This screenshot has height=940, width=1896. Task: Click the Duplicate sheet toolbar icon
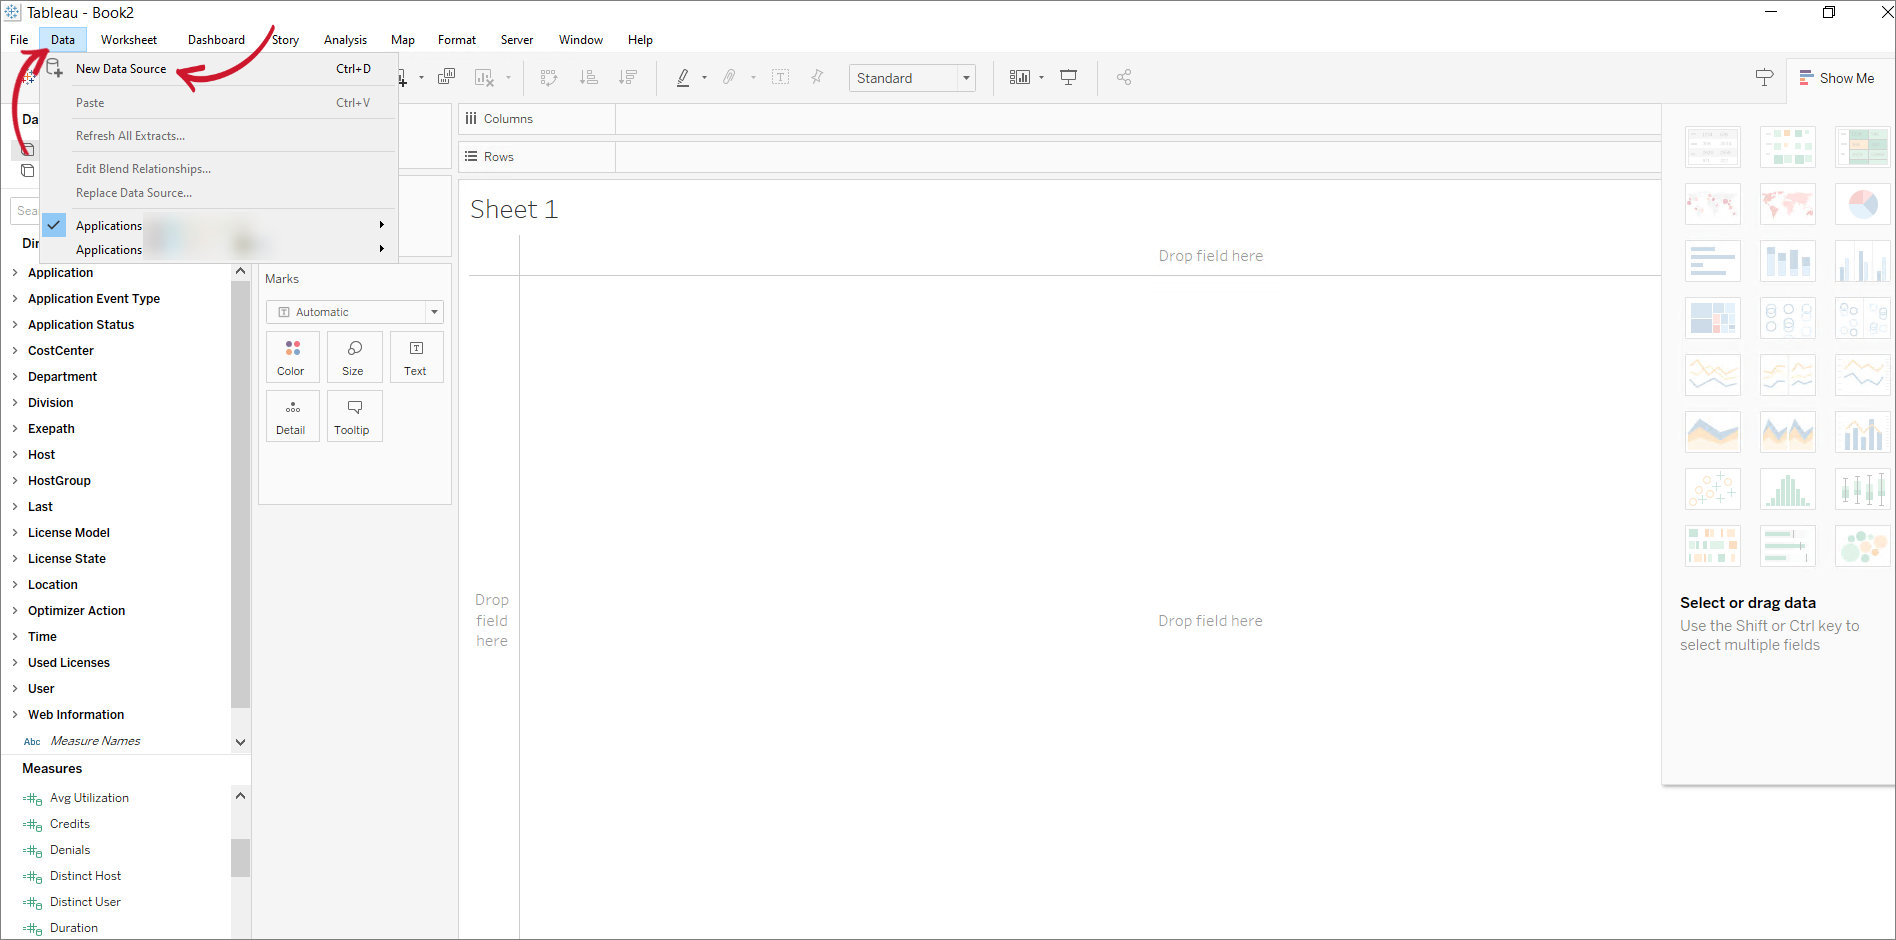click(446, 77)
